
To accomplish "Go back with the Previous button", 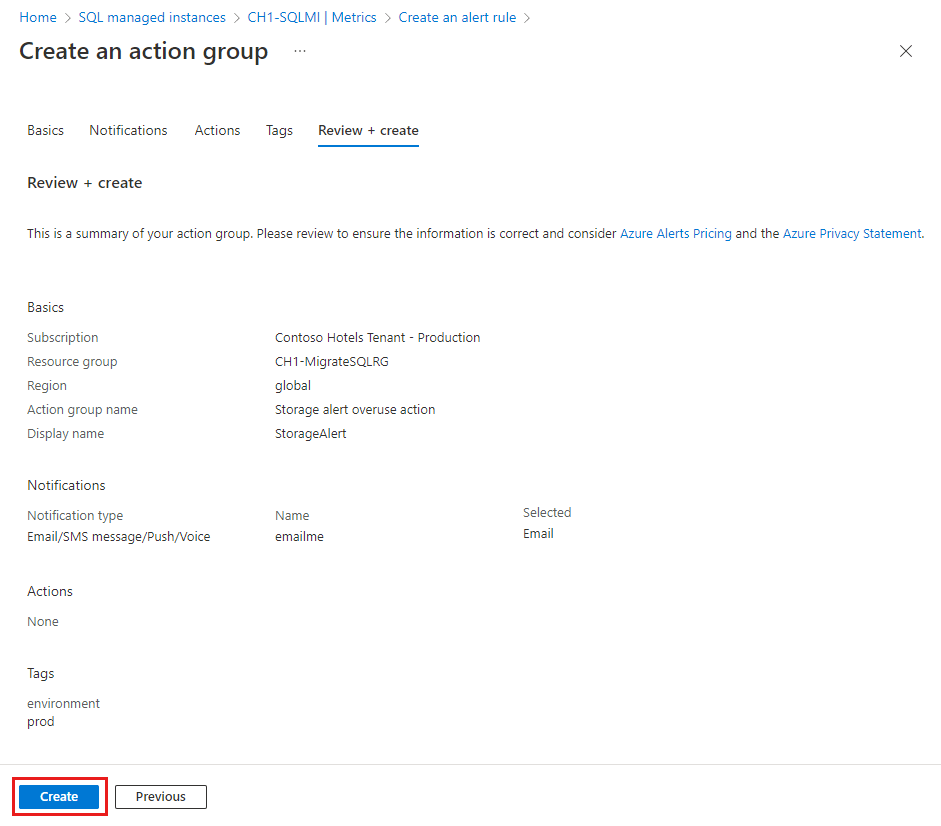I will pyautogui.click(x=160, y=796).
